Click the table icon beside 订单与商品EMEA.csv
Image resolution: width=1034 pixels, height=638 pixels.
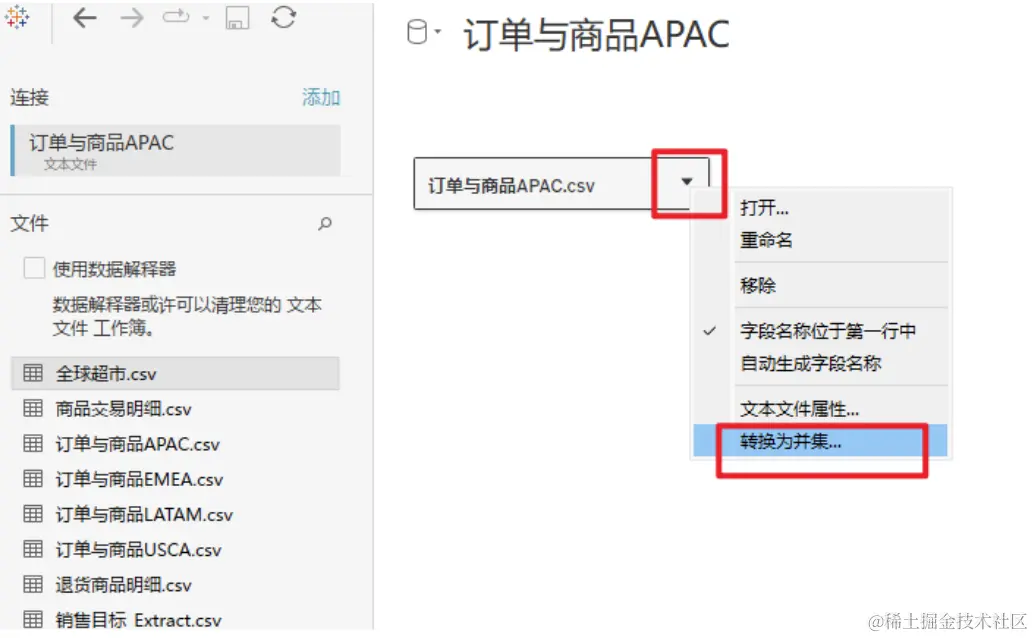click(x=33, y=478)
